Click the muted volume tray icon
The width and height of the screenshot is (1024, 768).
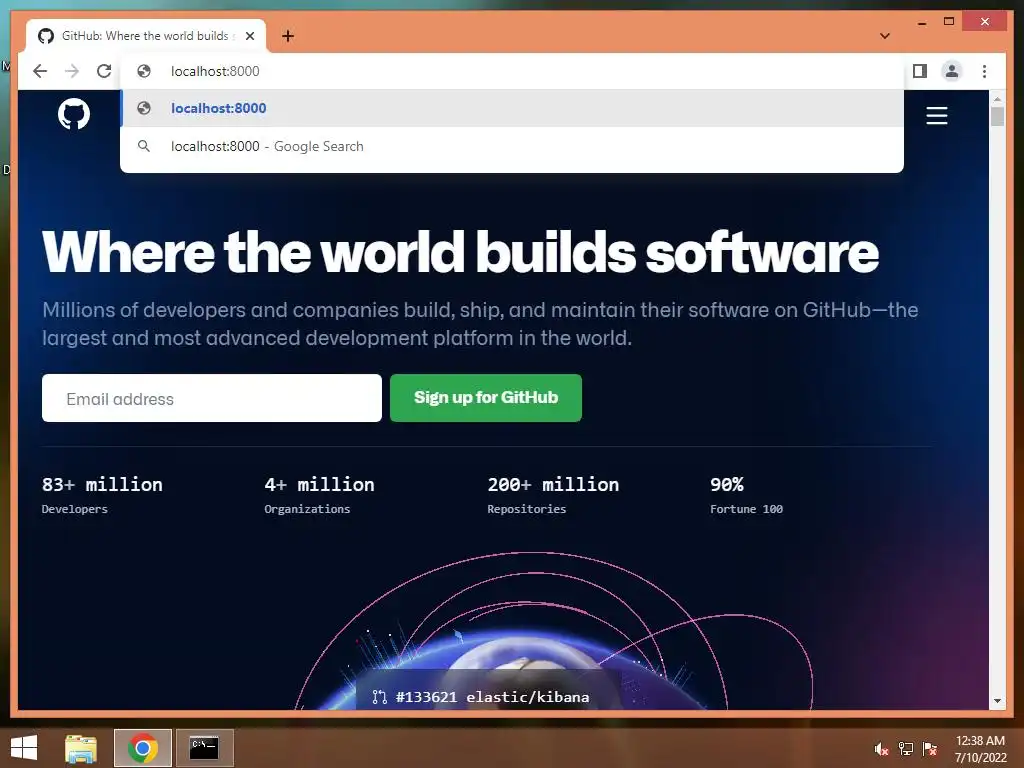click(881, 749)
